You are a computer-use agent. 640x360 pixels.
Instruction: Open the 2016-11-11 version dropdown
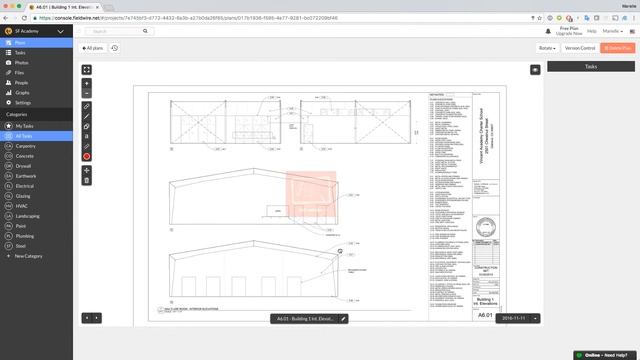pyautogui.click(x=518, y=318)
